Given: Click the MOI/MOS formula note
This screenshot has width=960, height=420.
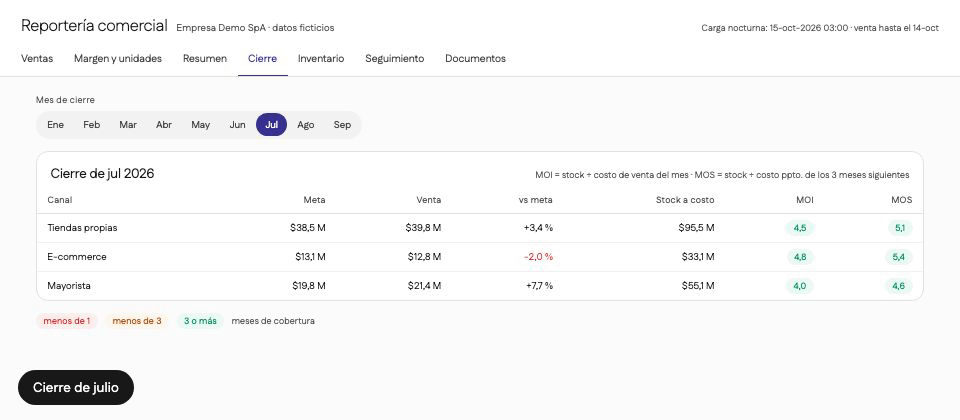Looking at the screenshot, I should pos(722,175).
